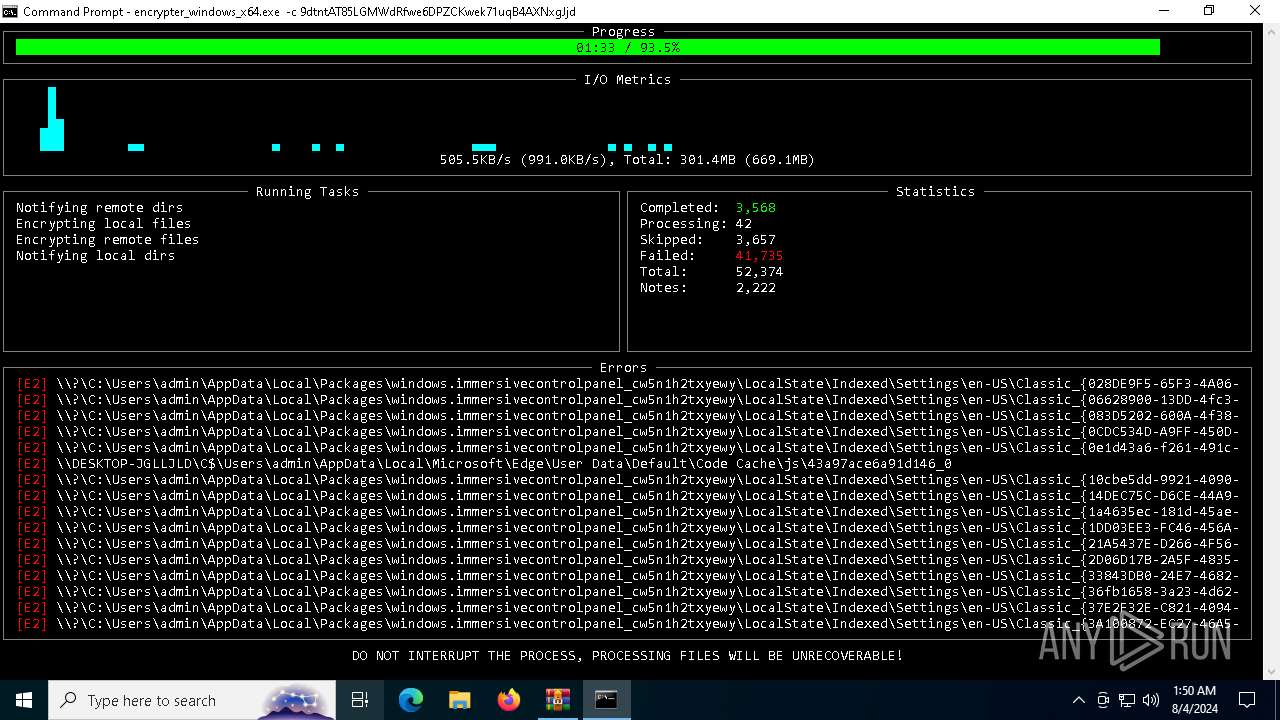Click the Completed count 3,568
1280x720 pixels.
(x=755, y=208)
